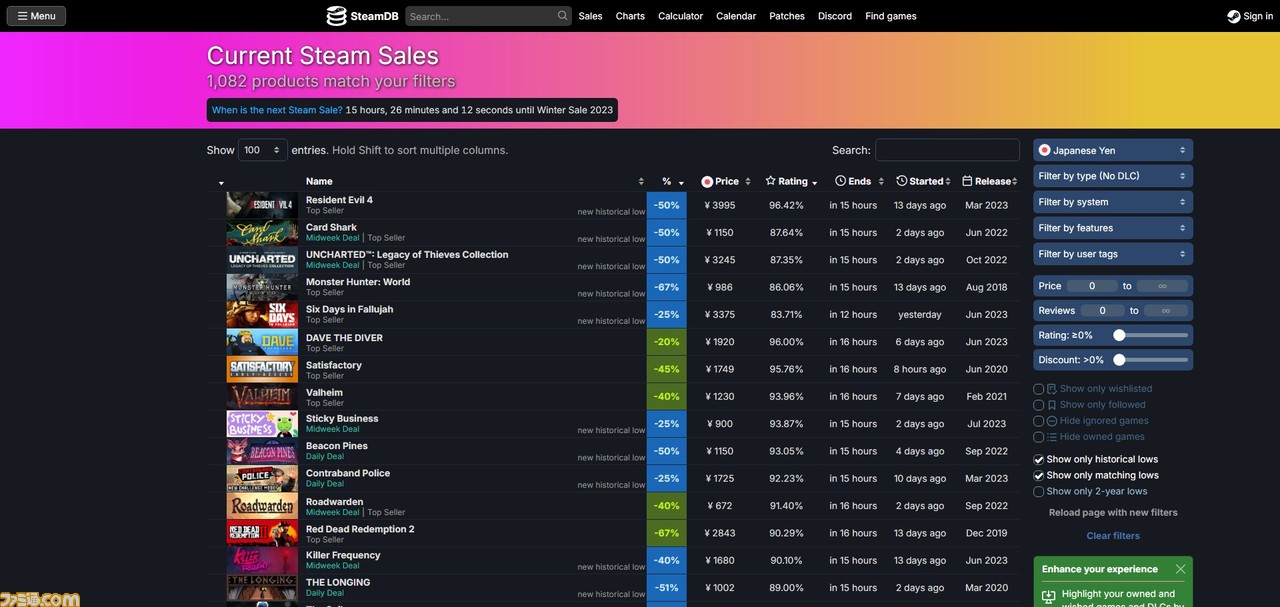Click UNCHARTED Legacy of Thieves Collection link
Screen dimensions: 1280x607
[407, 254]
